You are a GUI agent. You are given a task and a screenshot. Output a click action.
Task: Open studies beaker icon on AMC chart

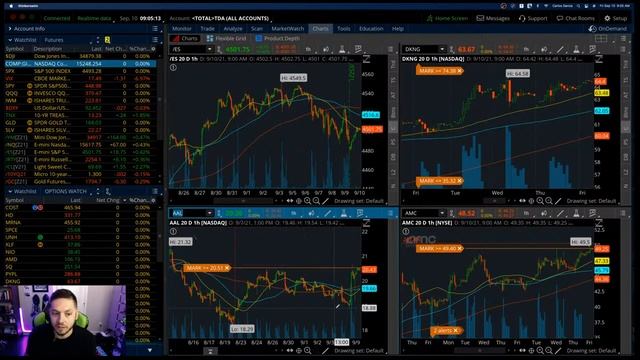[x=576, y=213]
